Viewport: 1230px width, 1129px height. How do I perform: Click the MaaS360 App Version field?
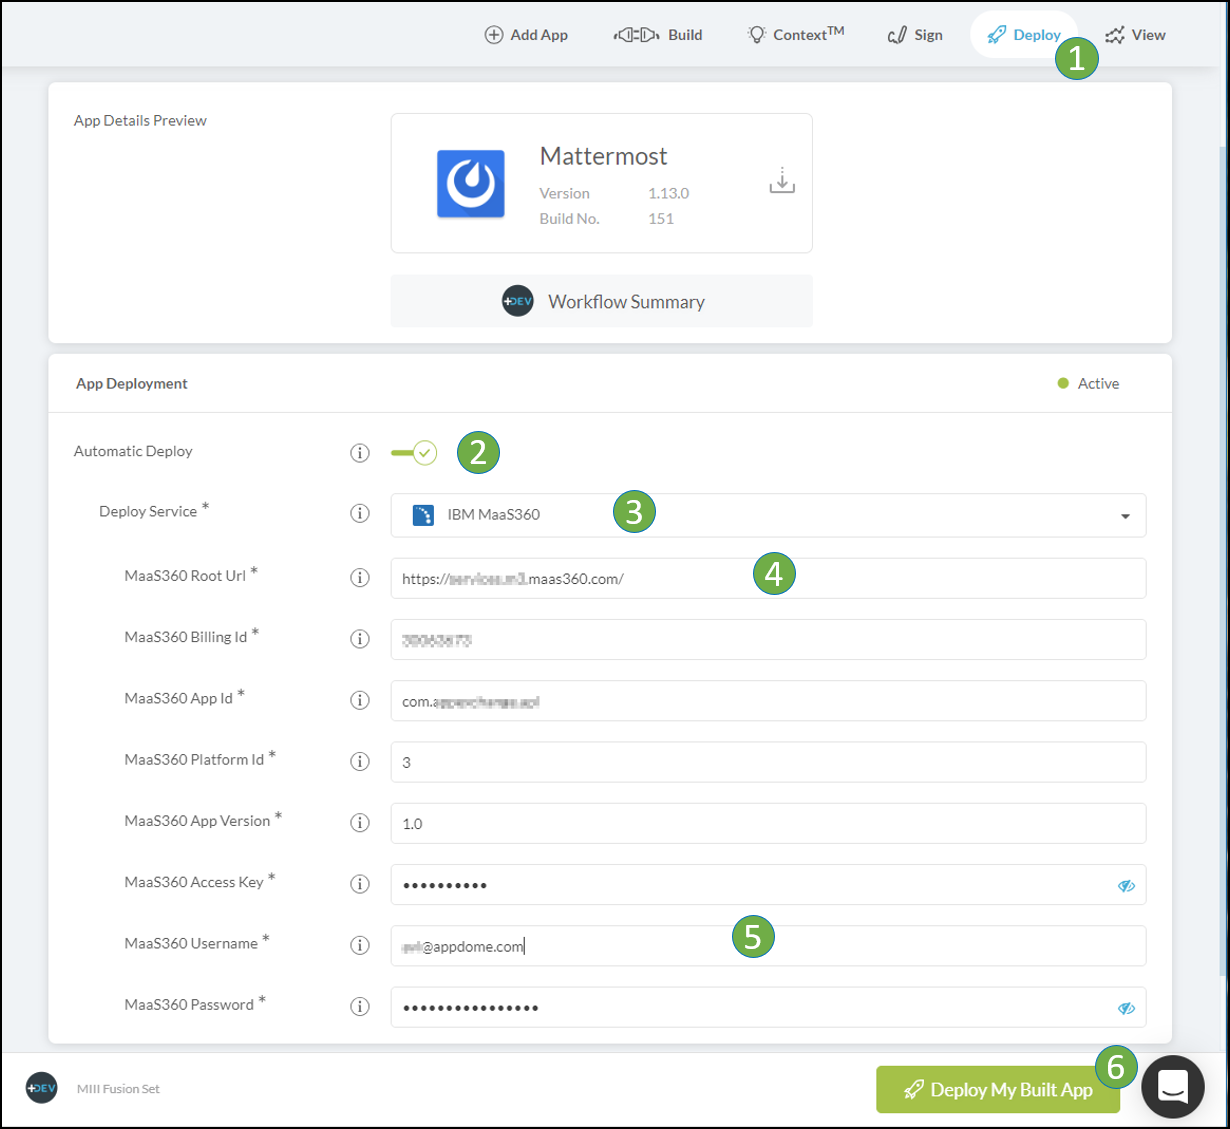click(x=768, y=823)
